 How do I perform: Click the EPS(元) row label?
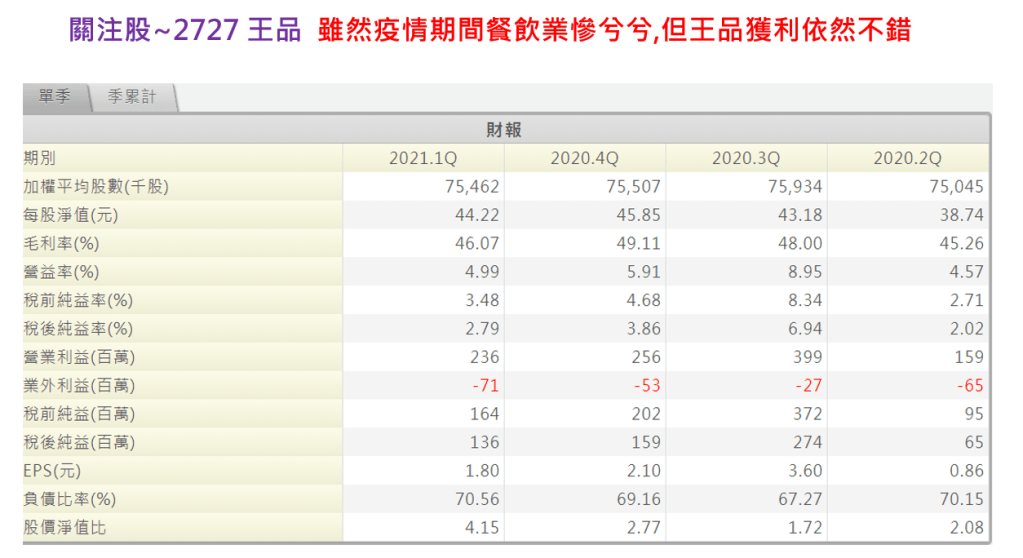57,470
